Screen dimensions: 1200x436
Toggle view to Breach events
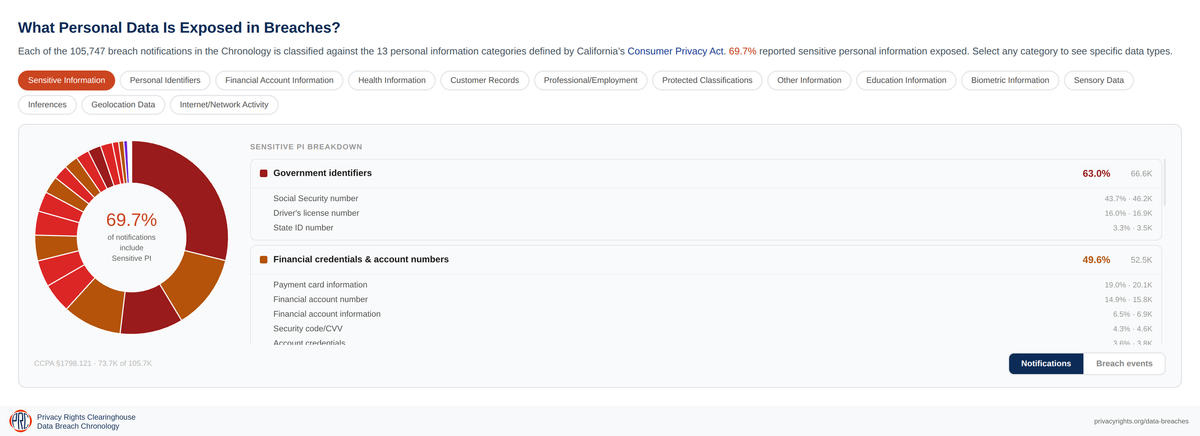[1124, 364]
